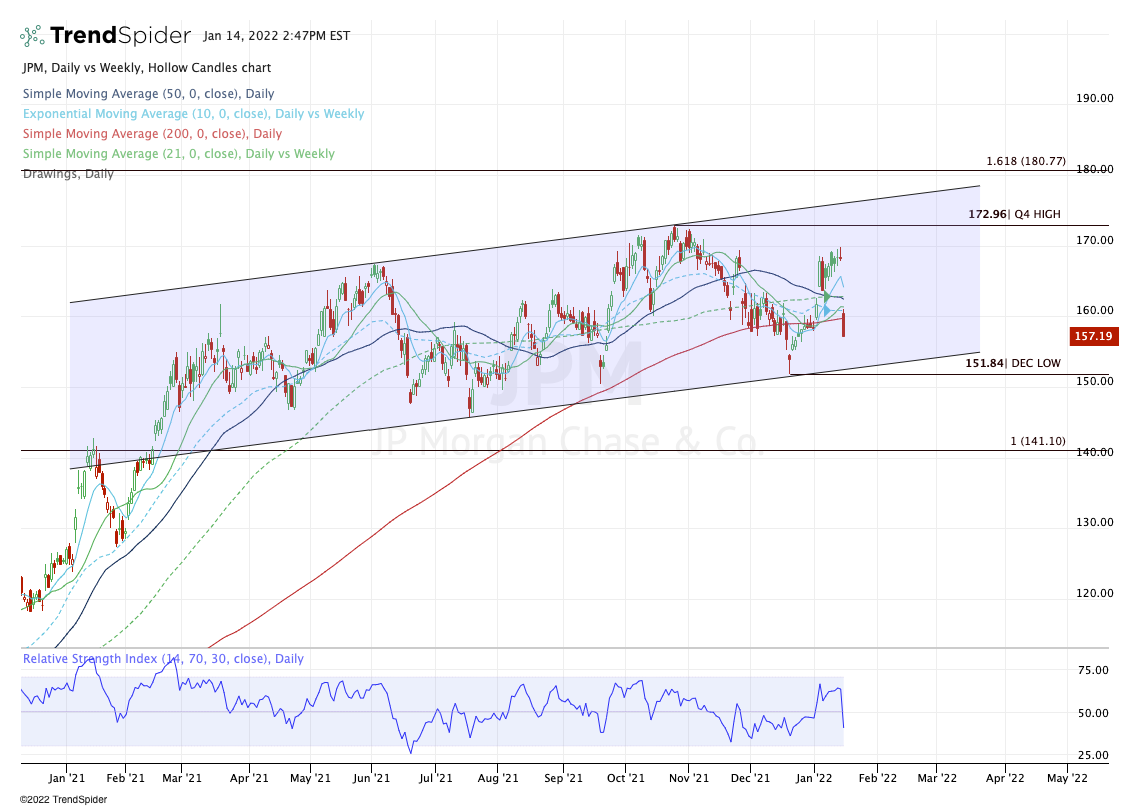Image resolution: width=1139 pixels, height=809 pixels.
Task: Click the TrendSpider logo icon
Action: pyautogui.click(x=32, y=35)
